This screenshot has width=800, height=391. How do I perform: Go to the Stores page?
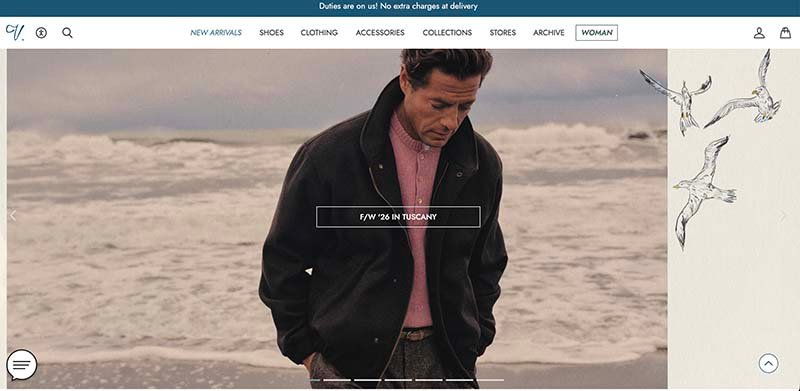(x=503, y=33)
